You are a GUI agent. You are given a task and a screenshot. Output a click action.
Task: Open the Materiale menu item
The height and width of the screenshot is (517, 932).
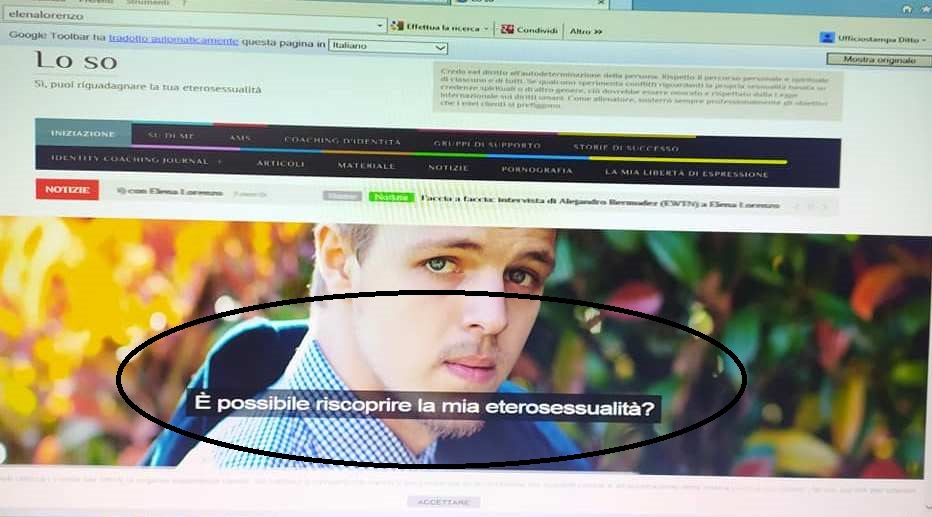coord(366,166)
